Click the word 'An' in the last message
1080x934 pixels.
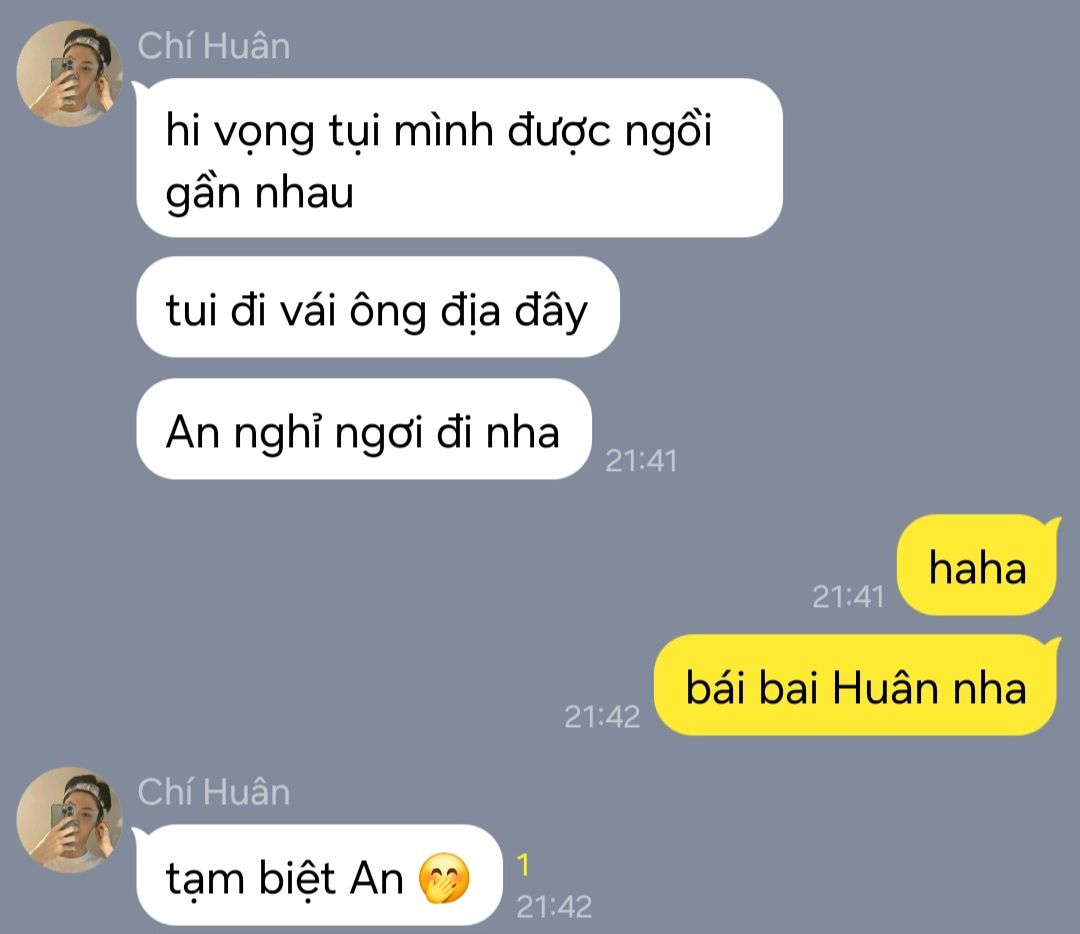tap(376, 878)
